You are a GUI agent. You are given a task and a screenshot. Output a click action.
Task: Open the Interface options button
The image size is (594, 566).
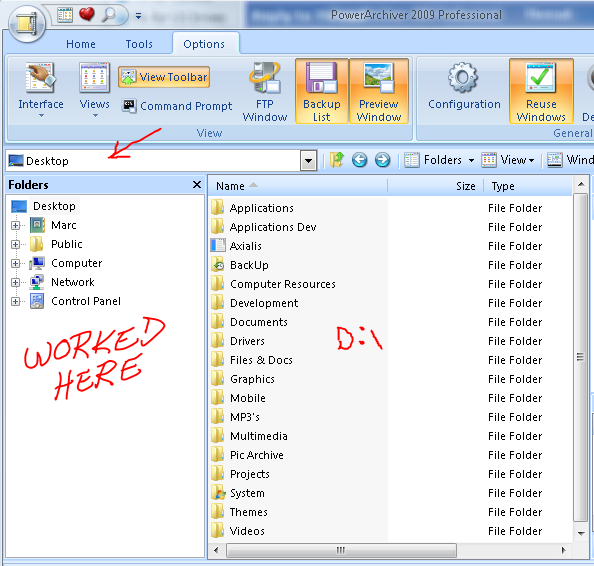(x=41, y=90)
